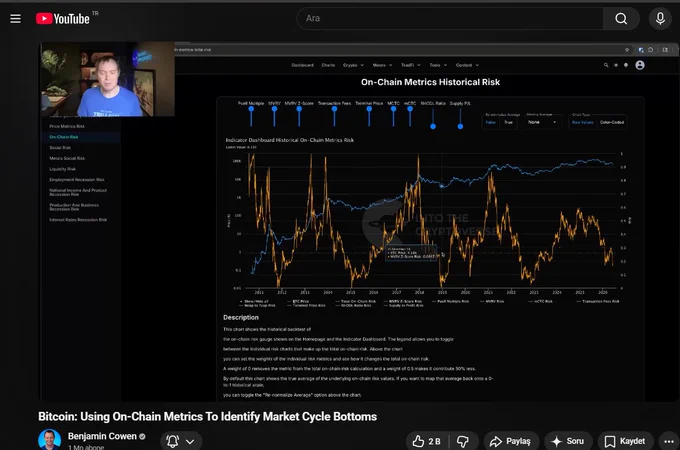Screen dimensions: 680x450
Task: Open the site user account avatar
Action: [x=640, y=65]
